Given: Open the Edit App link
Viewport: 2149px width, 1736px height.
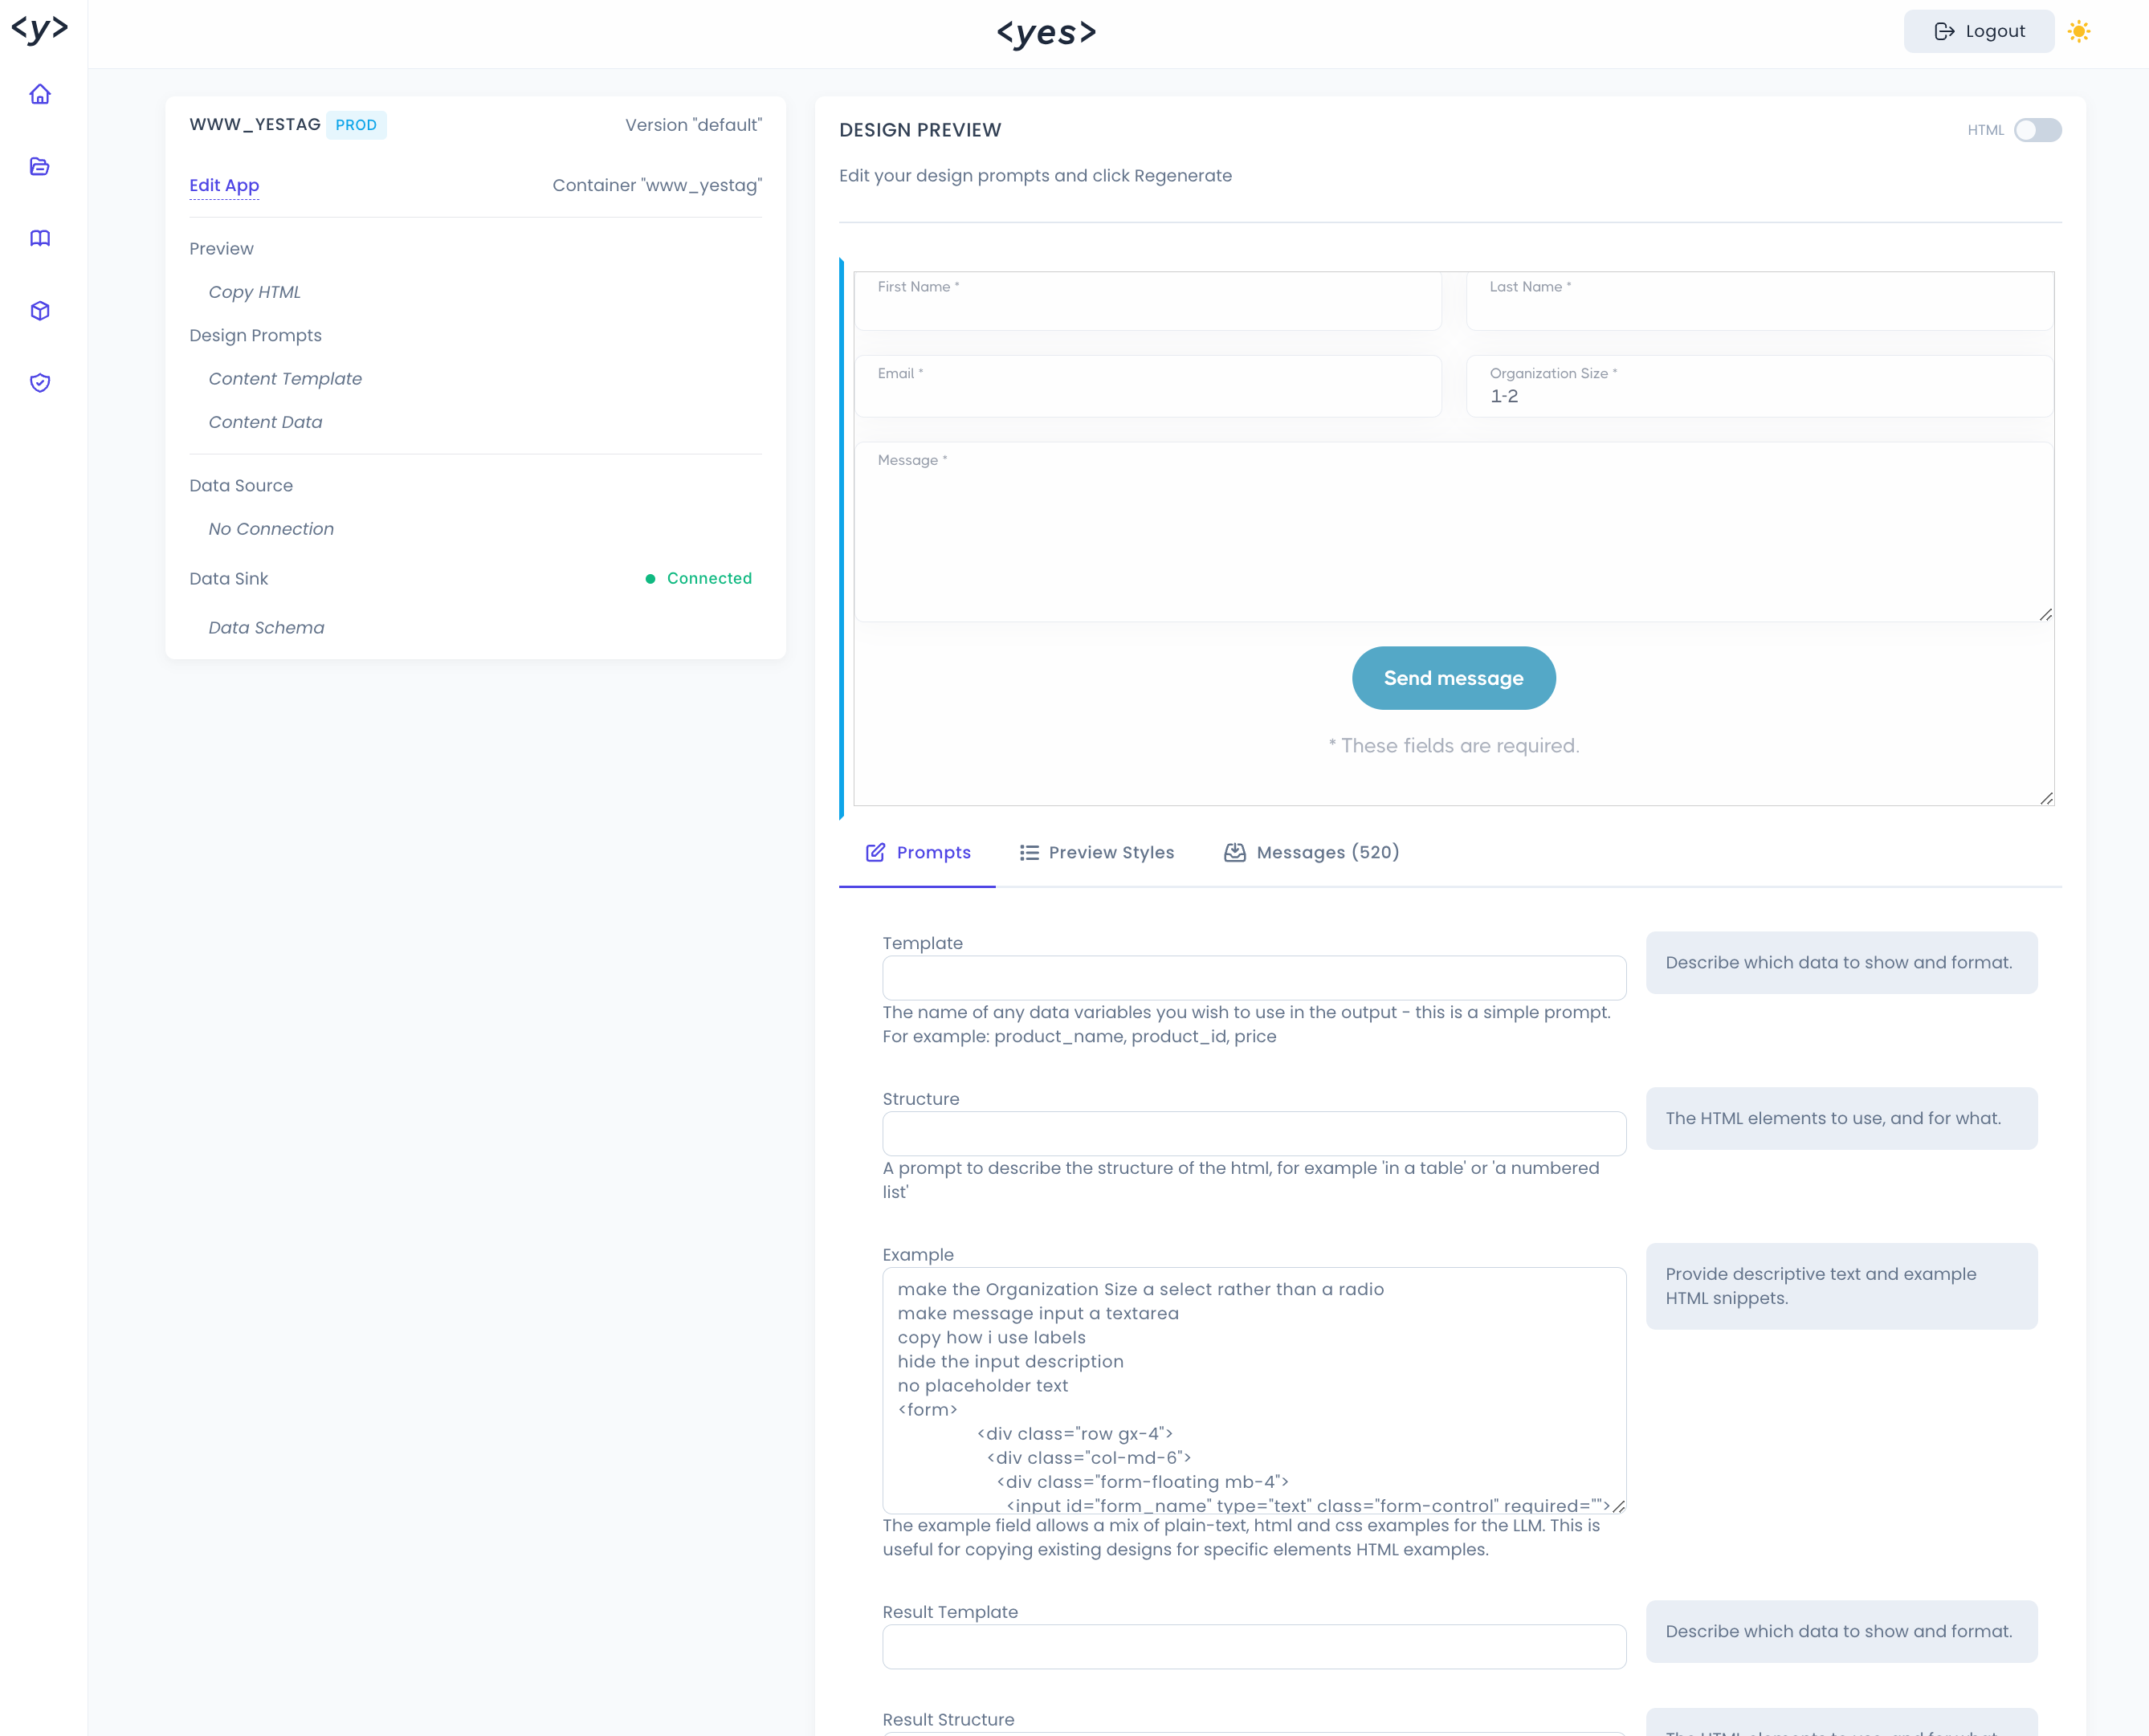Looking at the screenshot, I should pyautogui.click(x=224, y=185).
